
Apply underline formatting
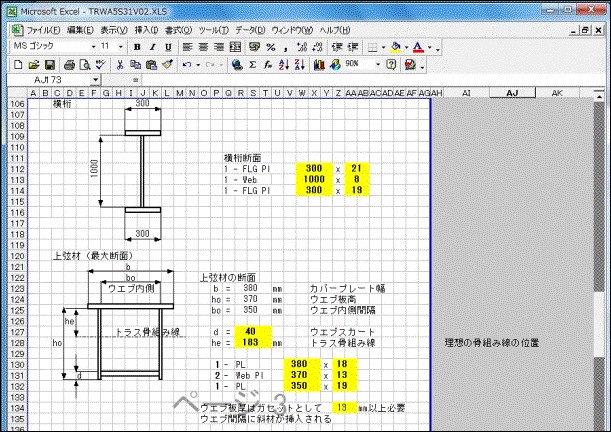point(168,47)
